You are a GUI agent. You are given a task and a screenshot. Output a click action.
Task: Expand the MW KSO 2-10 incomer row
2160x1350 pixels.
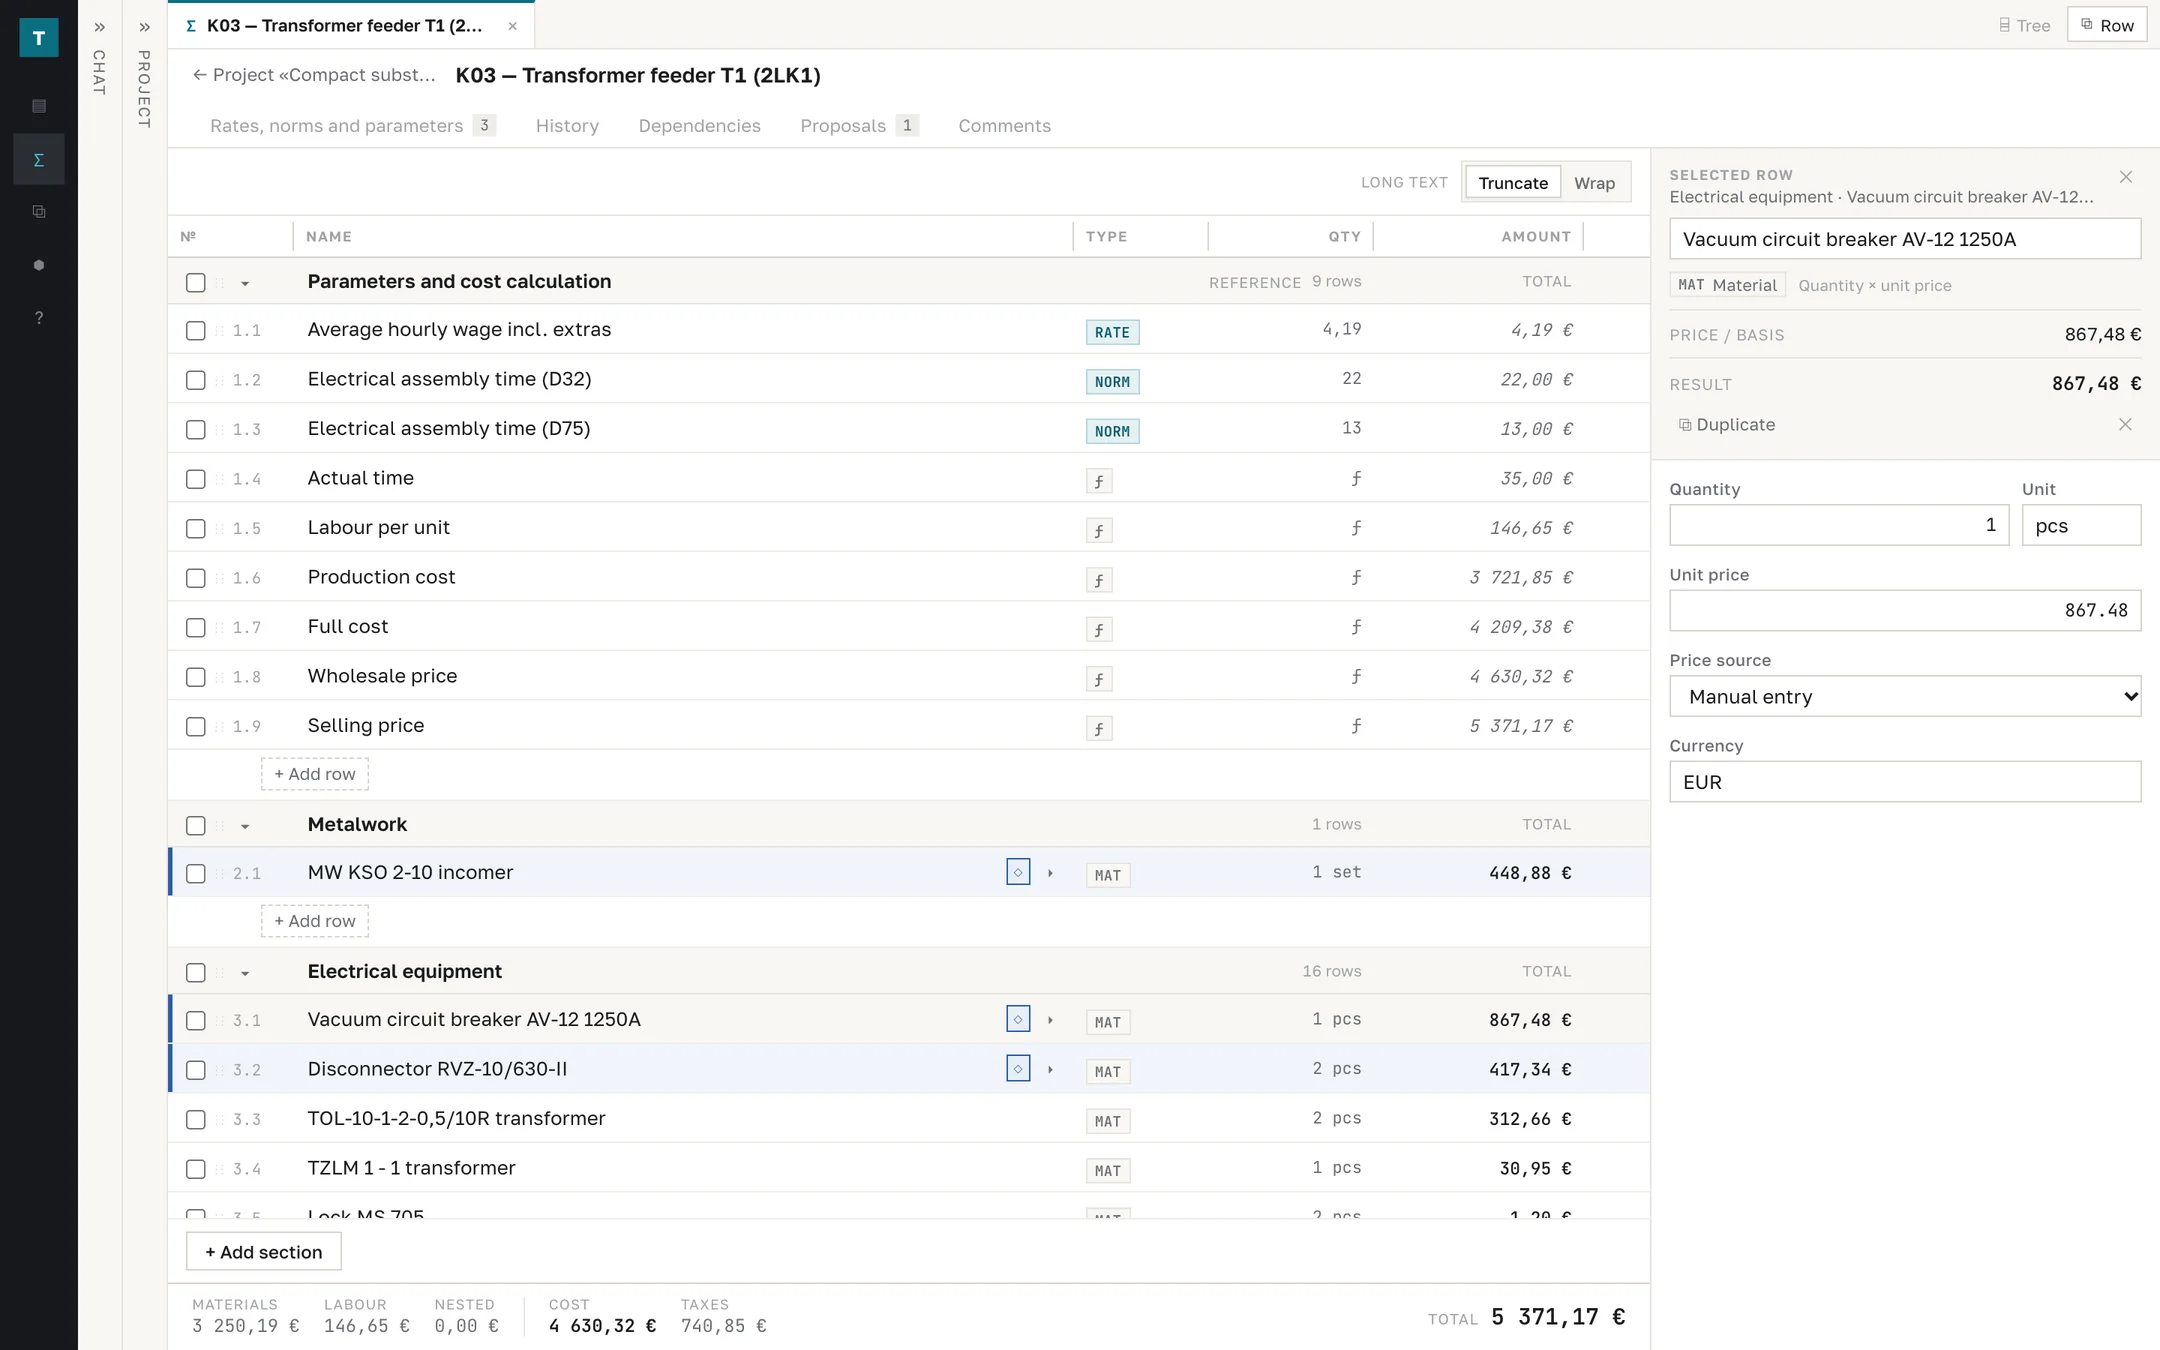click(1050, 873)
